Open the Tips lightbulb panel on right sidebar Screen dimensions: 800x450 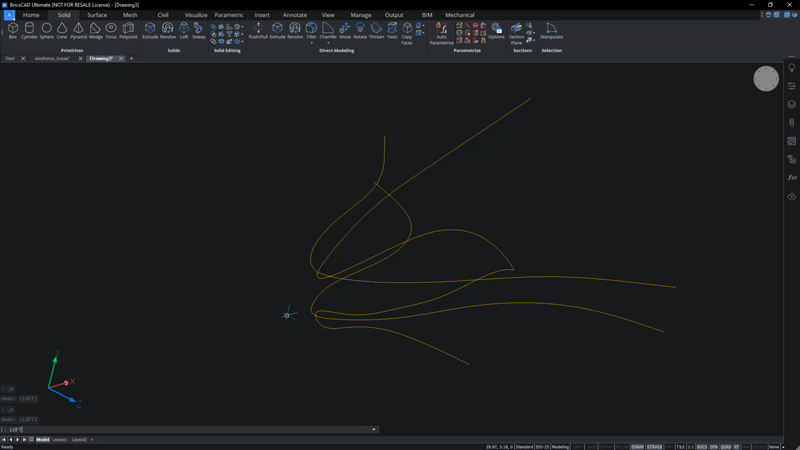tap(792, 68)
